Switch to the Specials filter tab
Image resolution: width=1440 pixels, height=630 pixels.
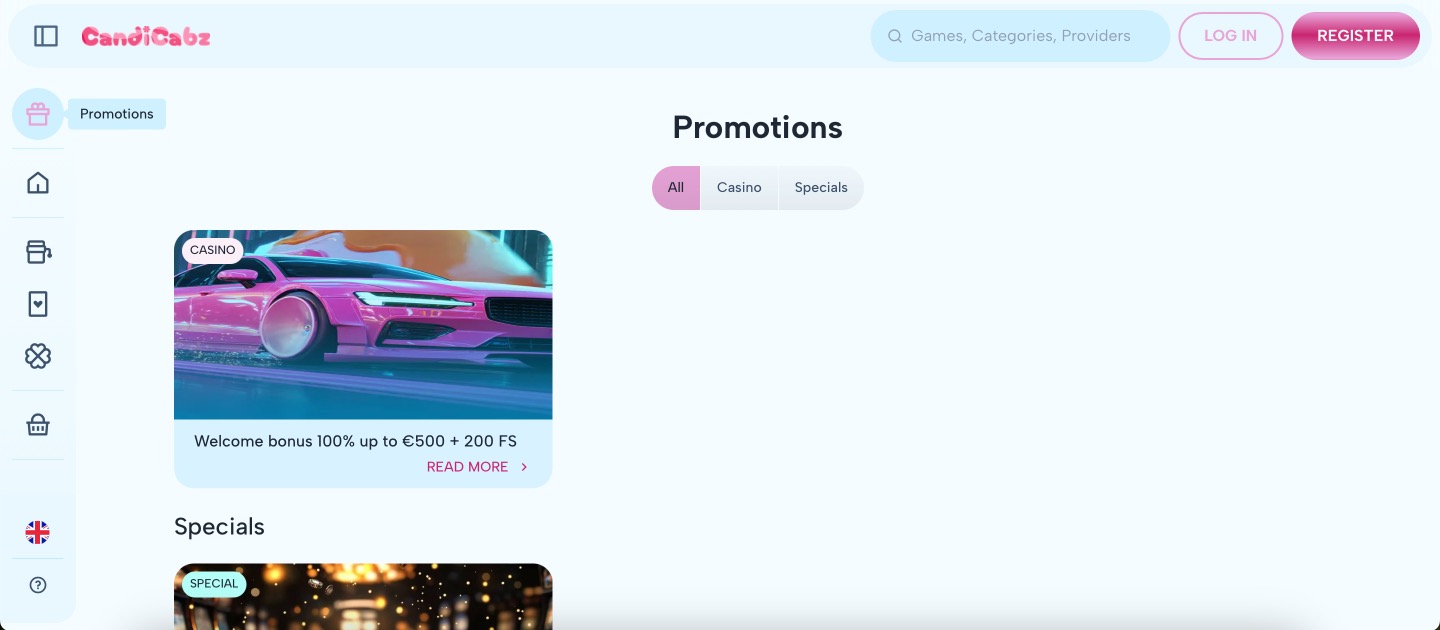821,188
